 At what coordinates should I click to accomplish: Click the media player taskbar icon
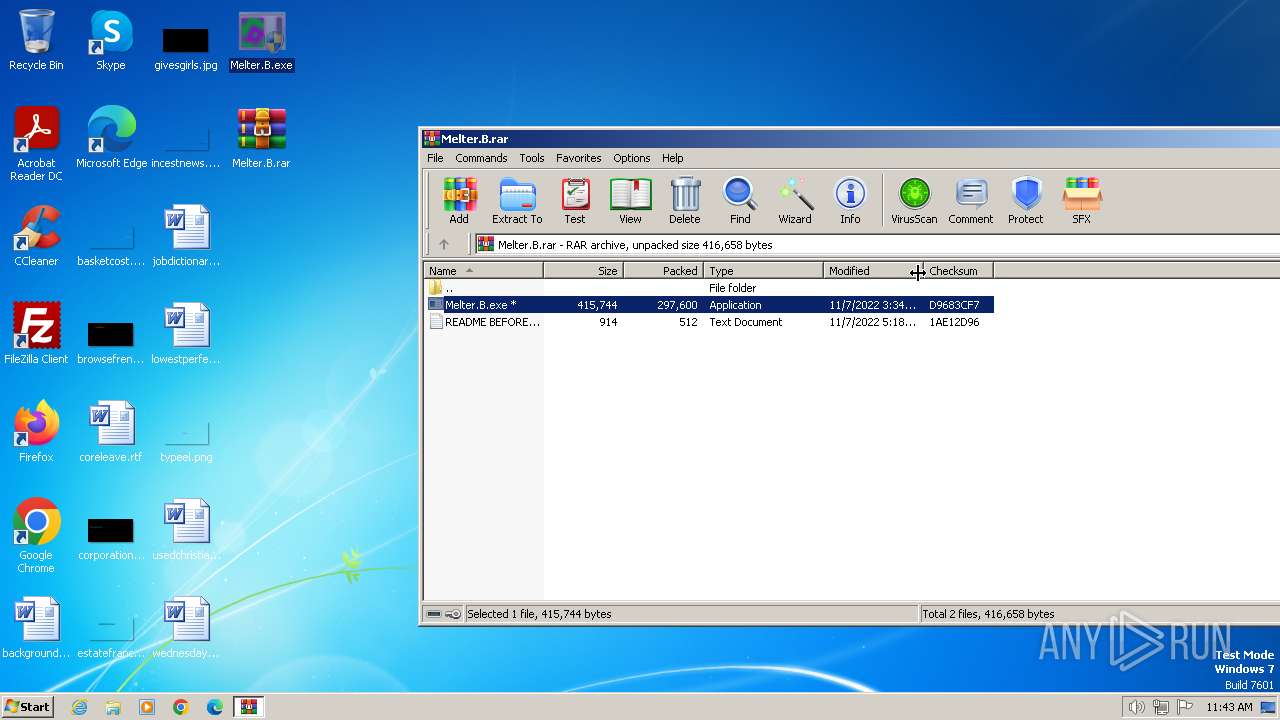[x=147, y=707]
